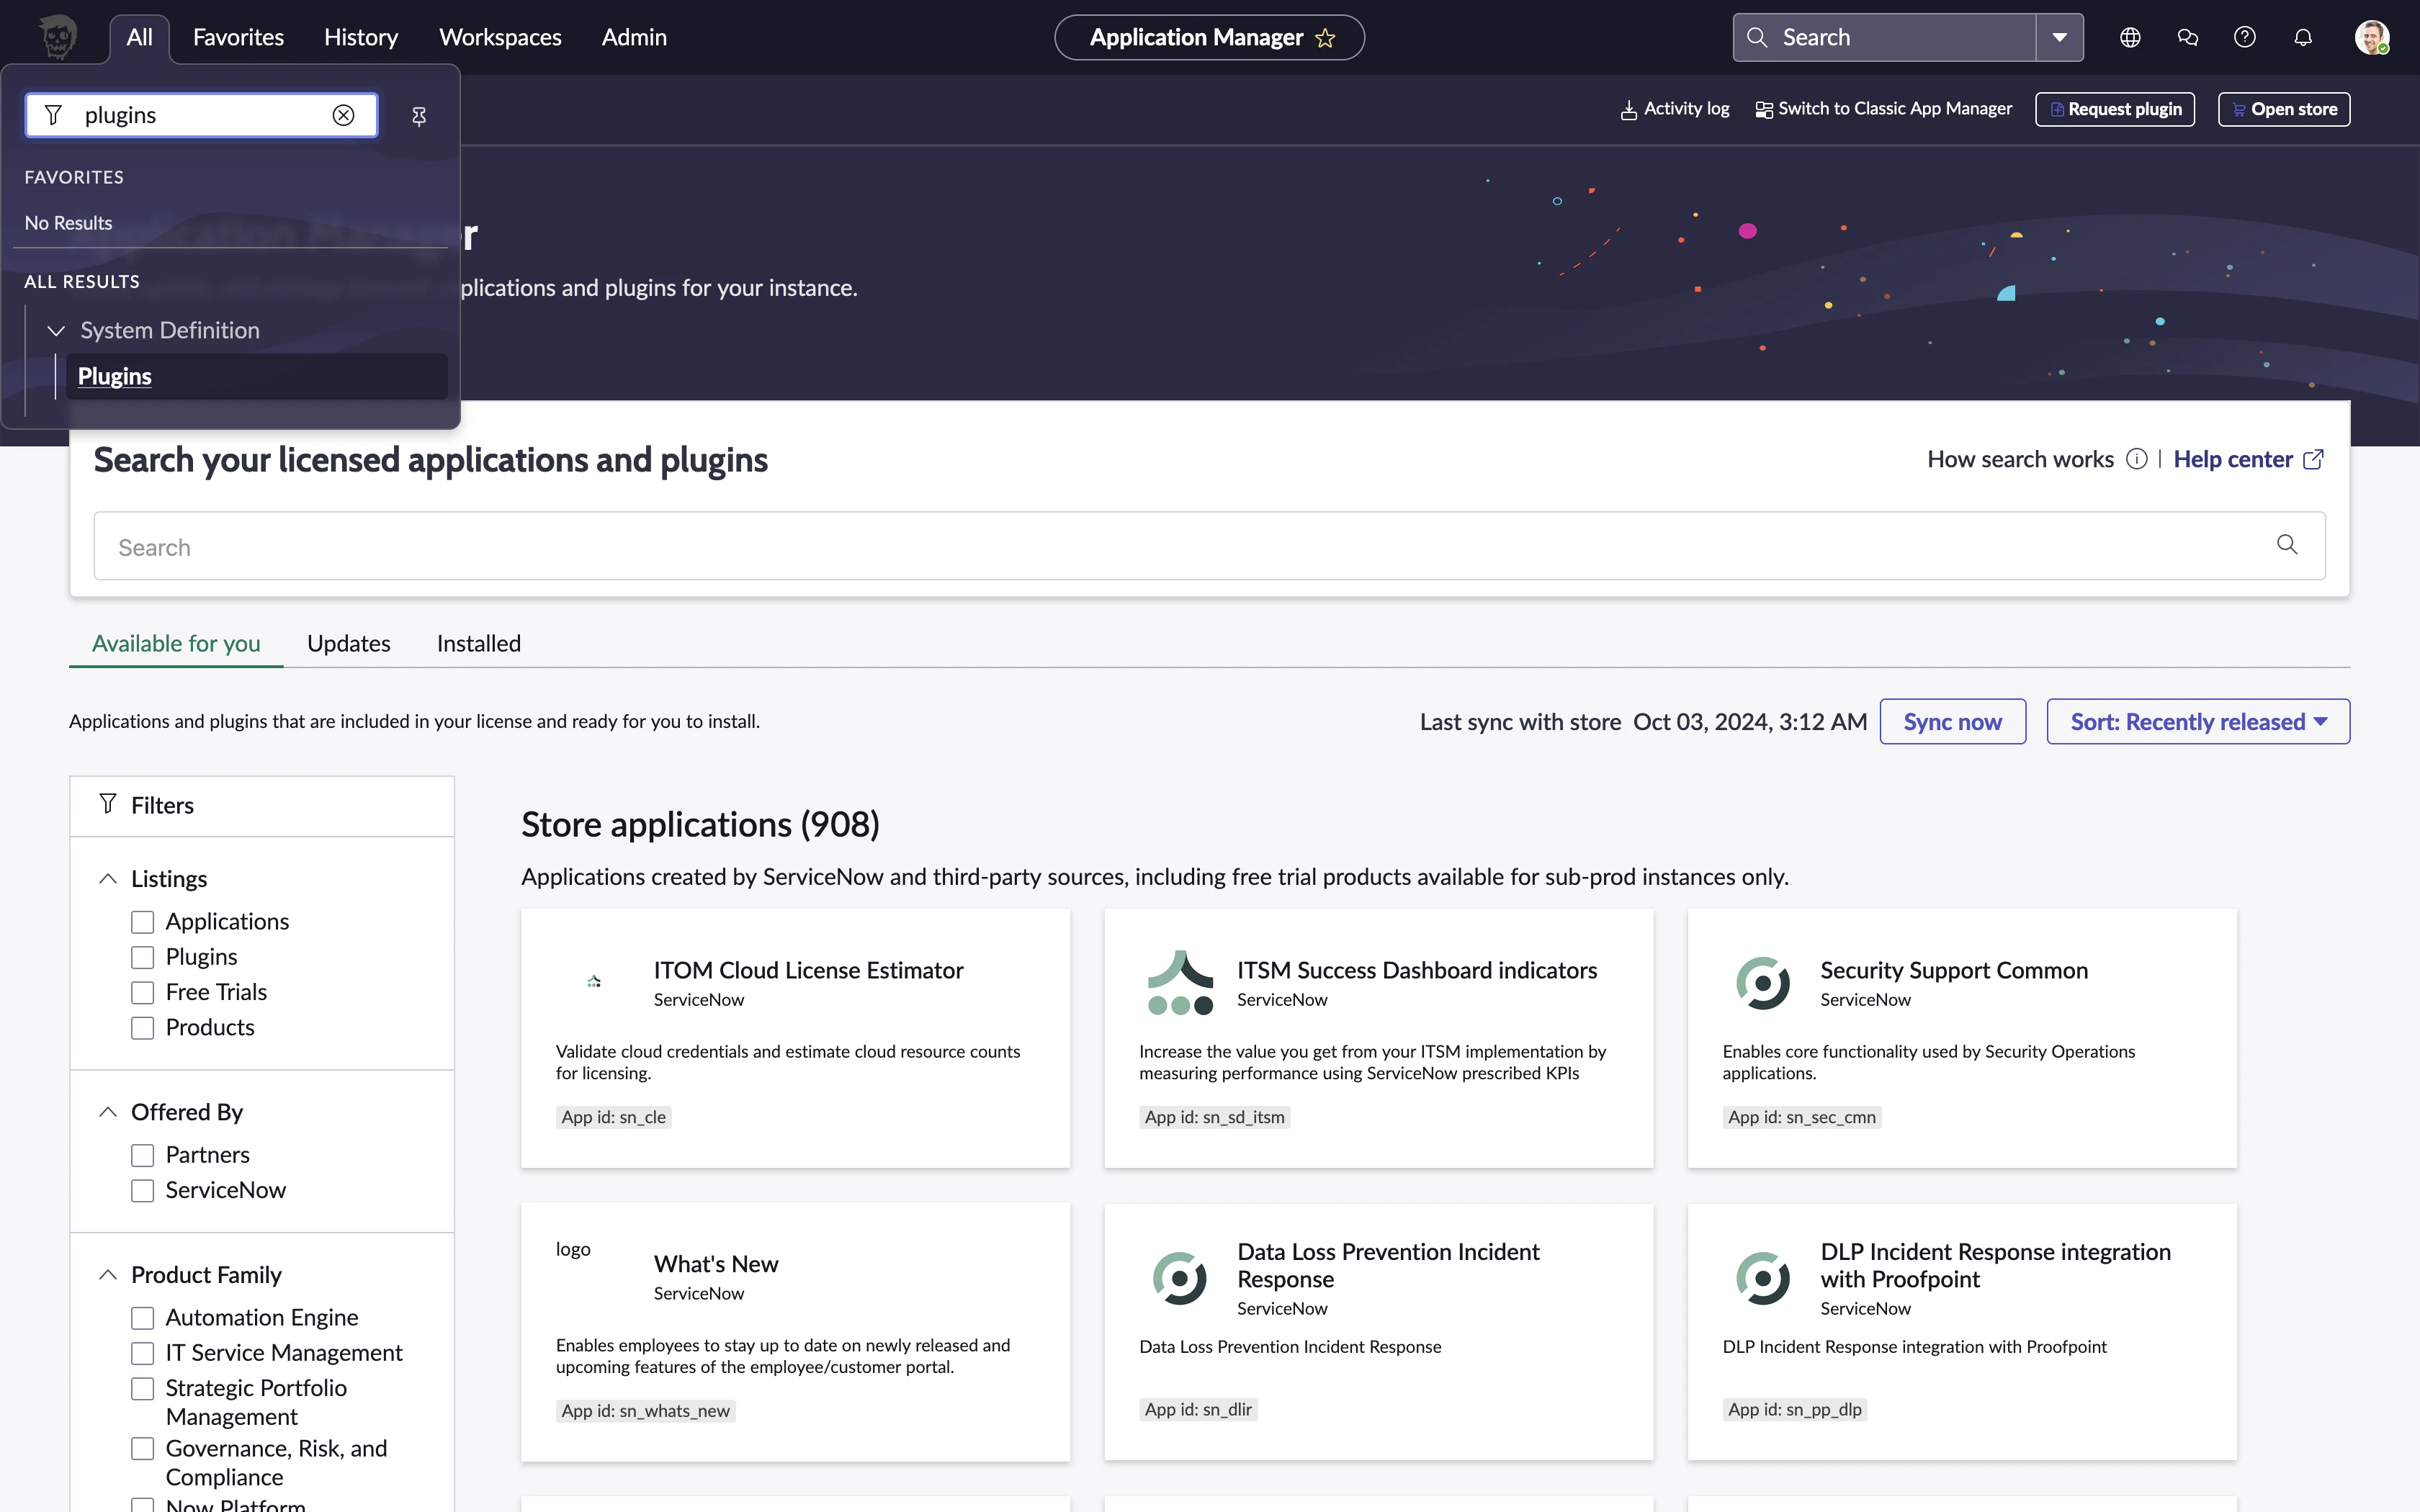Switch to the Available for you tab
Viewport: 2420px width, 1512px height.
tap(176, 643)
